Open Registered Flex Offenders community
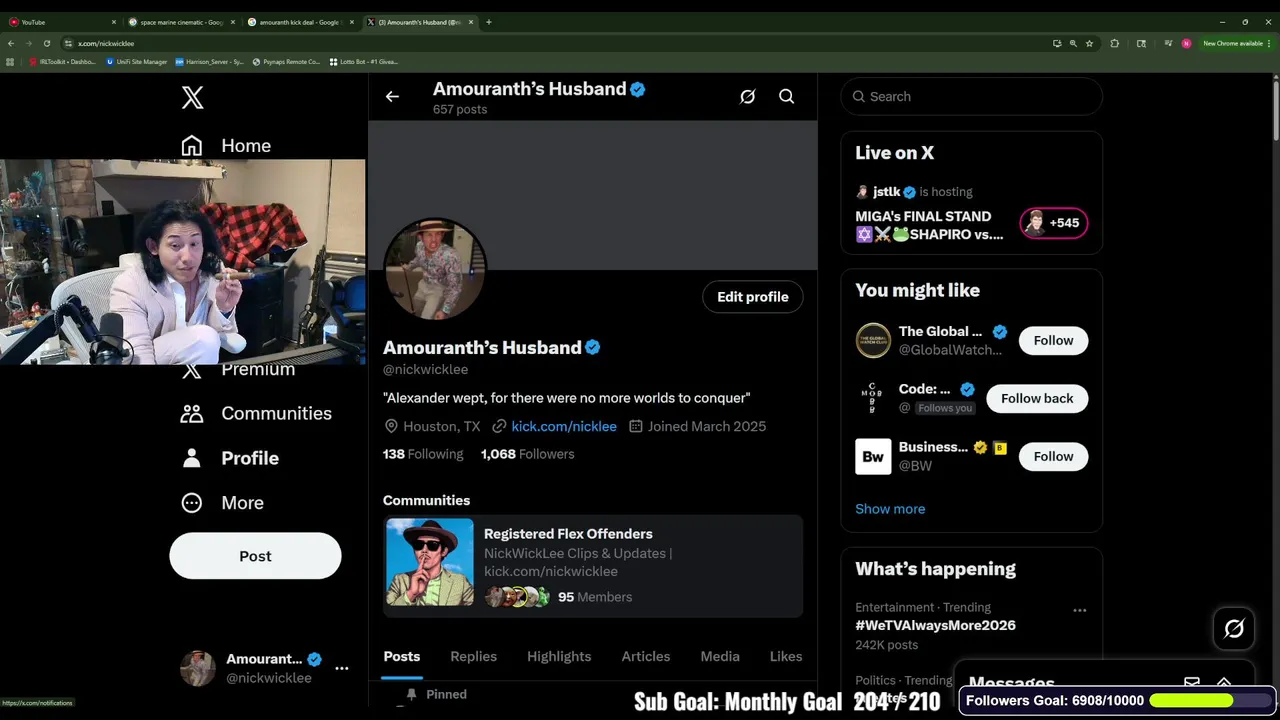Viewport: 1280px width, 720px height. 593,566
